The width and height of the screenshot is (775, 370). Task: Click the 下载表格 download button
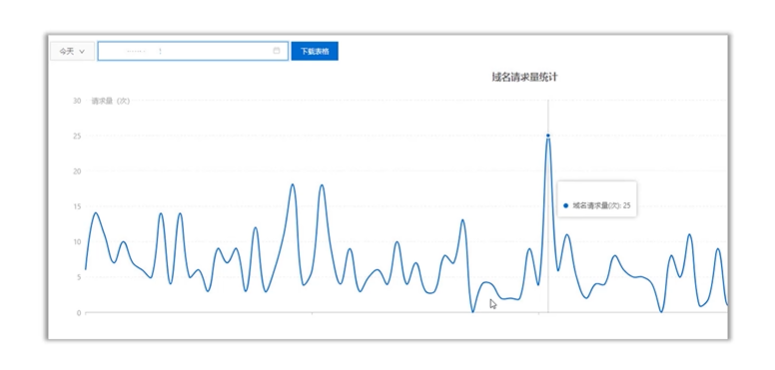(315, 51)
